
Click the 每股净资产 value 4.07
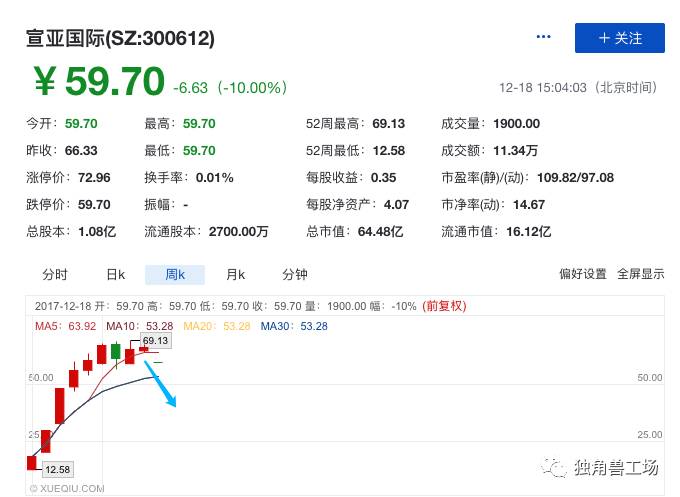[x=396, y=204]
